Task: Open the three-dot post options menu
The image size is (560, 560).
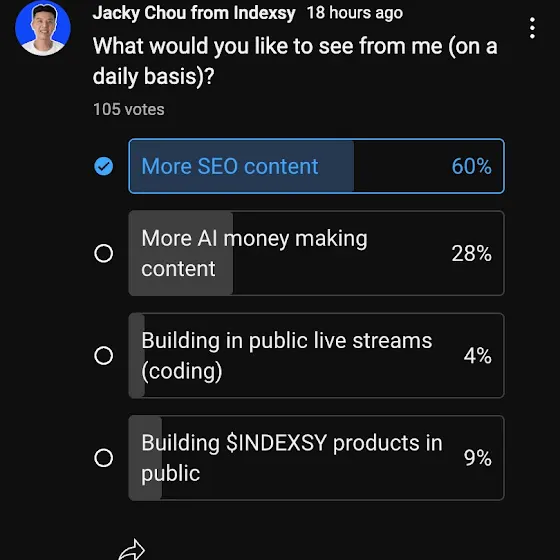Action: [532, 28]
